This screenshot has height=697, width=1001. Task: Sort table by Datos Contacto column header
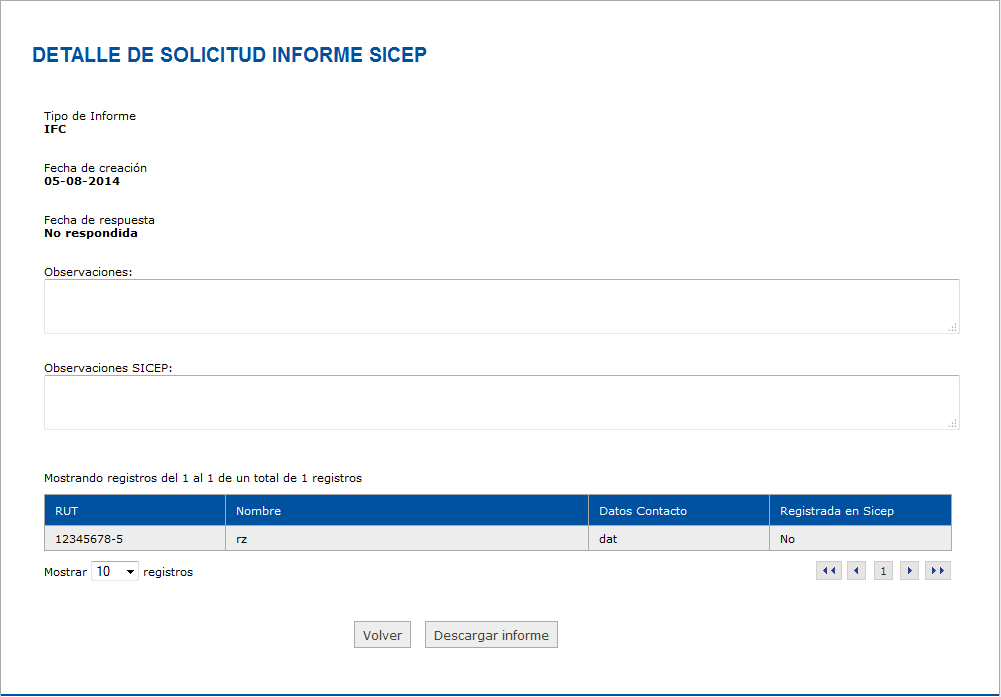coord(679,511)
